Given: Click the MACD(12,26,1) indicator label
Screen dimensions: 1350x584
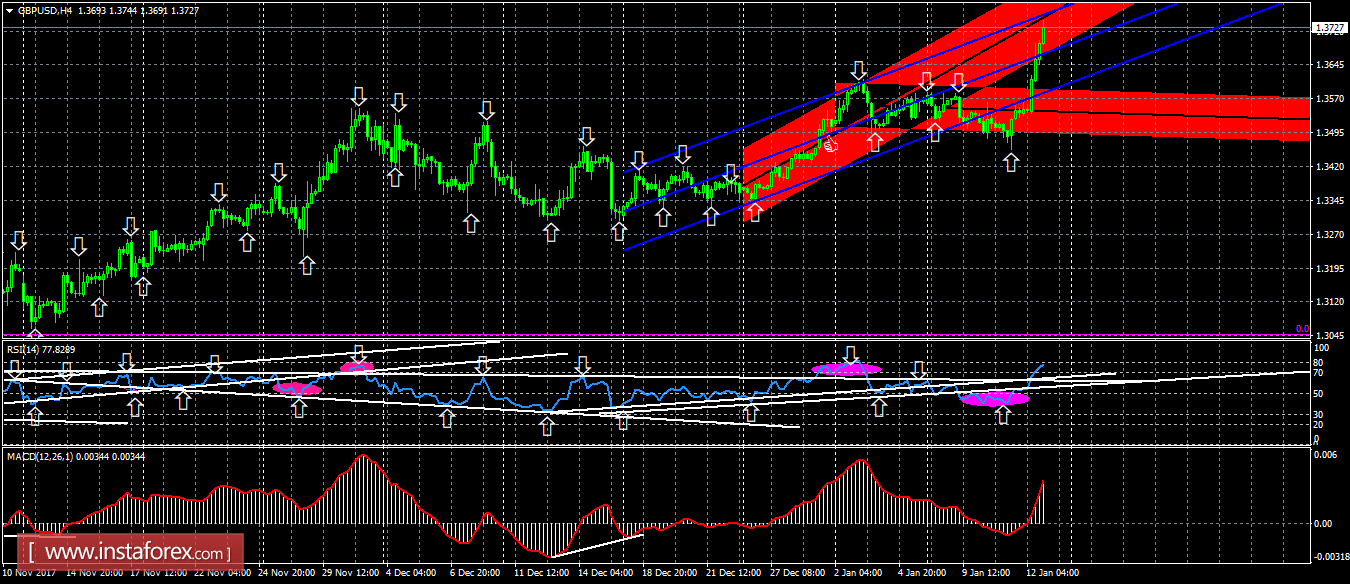Looking at the screenshot, I should coord(60,457).
